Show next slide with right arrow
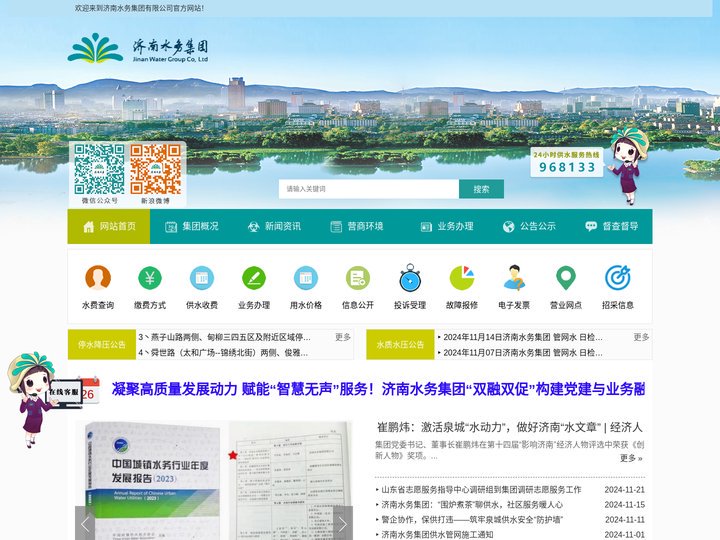The image size is (720, 540). tap(343, 523)
